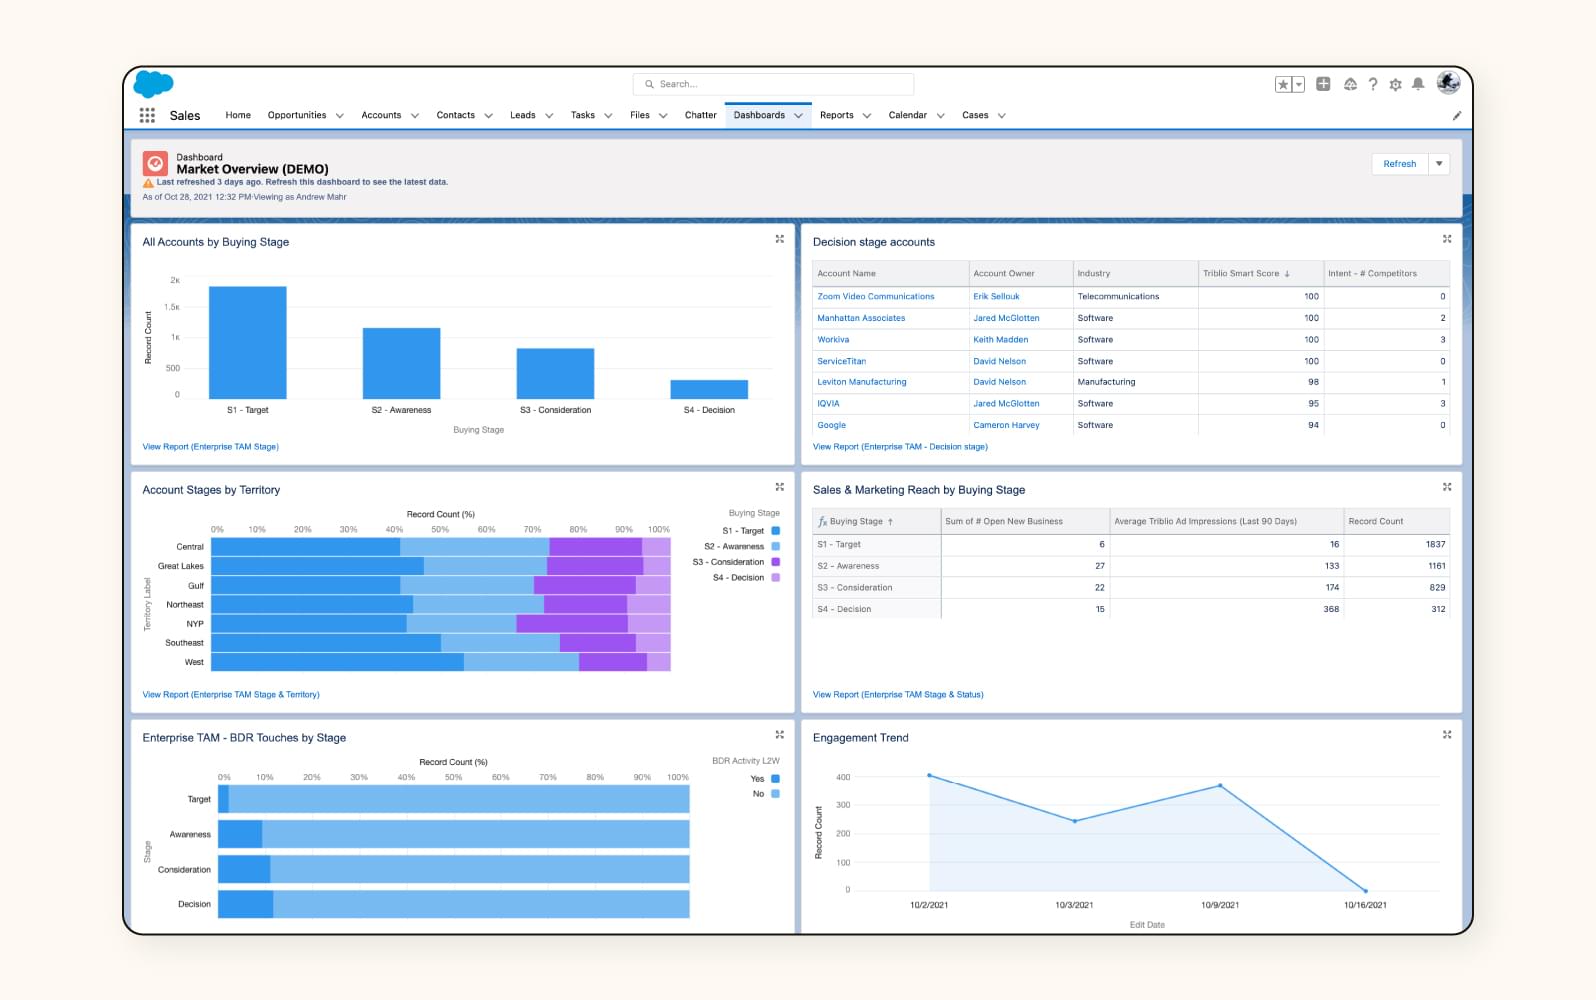Click the S4 - Decision row in Reach table
Viewport: 1596px width, 1000px height.
(1131, 609)
